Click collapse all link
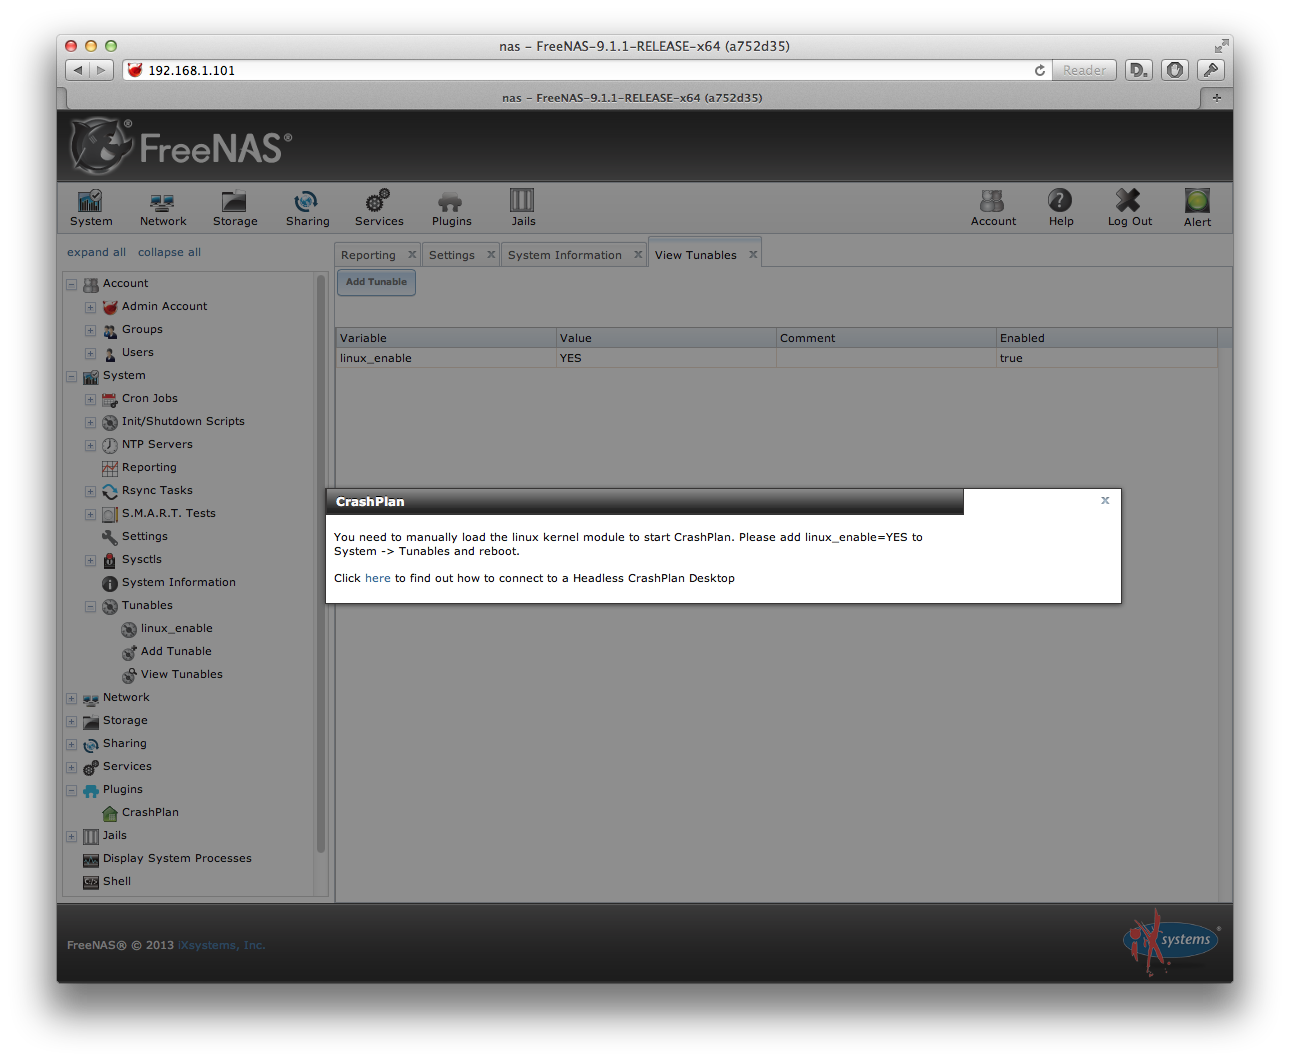Image resolution: width=1290 pixels, height=1062 pixels. coord(169,252)
